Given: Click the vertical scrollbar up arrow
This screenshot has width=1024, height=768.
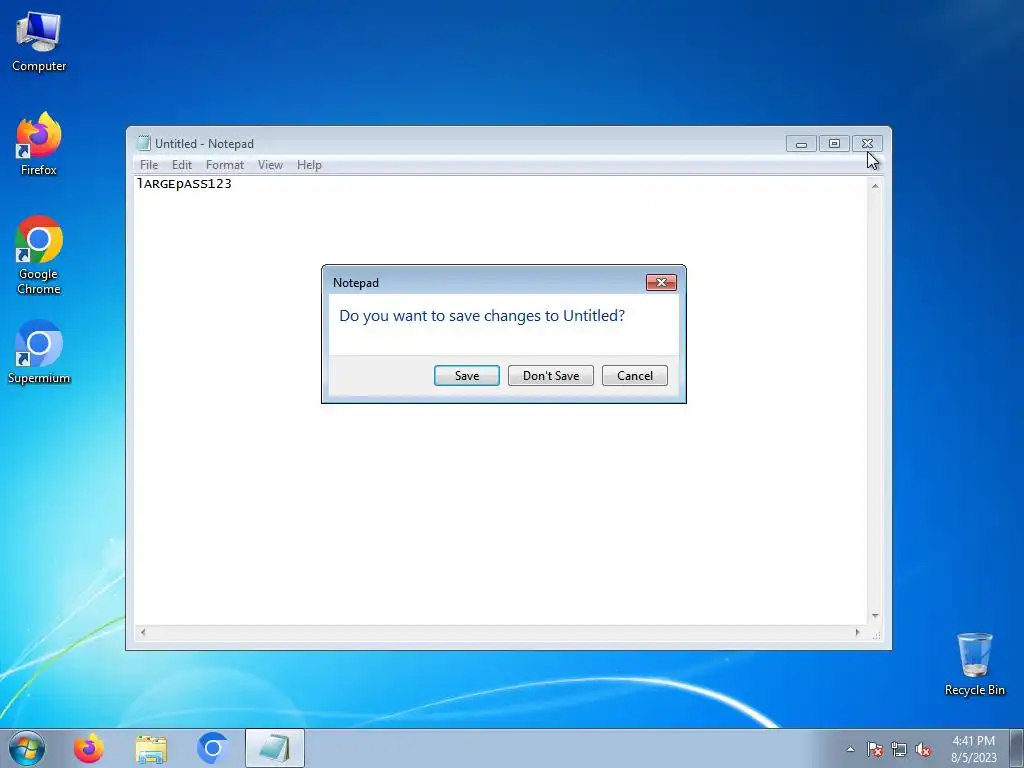Looking at the screenshot, I should point(875,186).
